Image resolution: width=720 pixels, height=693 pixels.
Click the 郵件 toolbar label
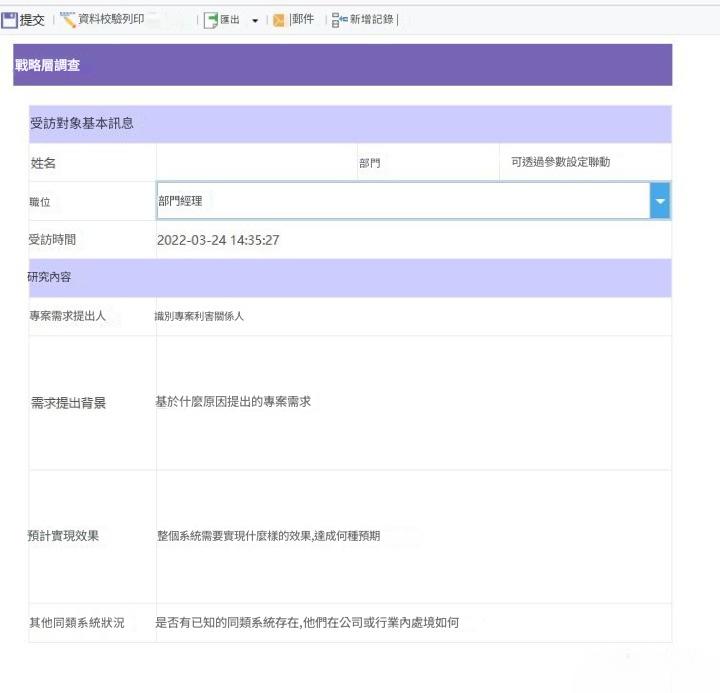click(x=303, y=19)
